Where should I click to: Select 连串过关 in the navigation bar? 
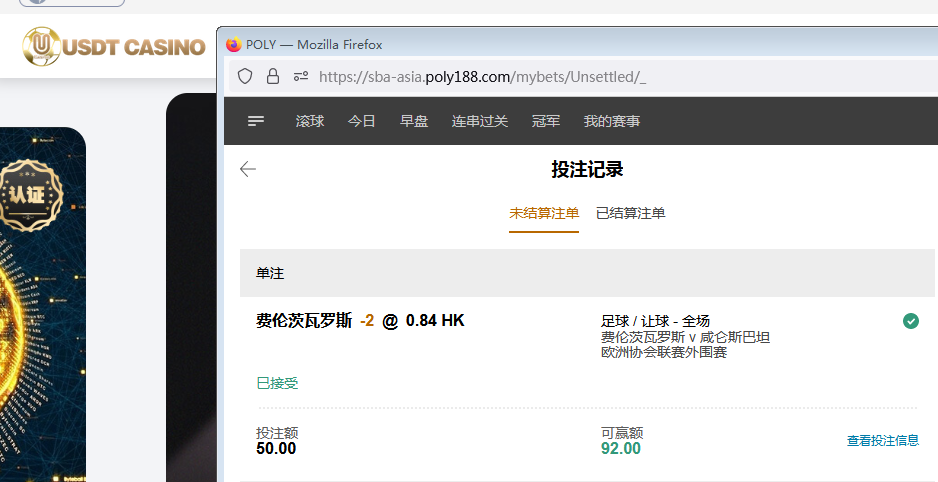(x=480, y=121)
